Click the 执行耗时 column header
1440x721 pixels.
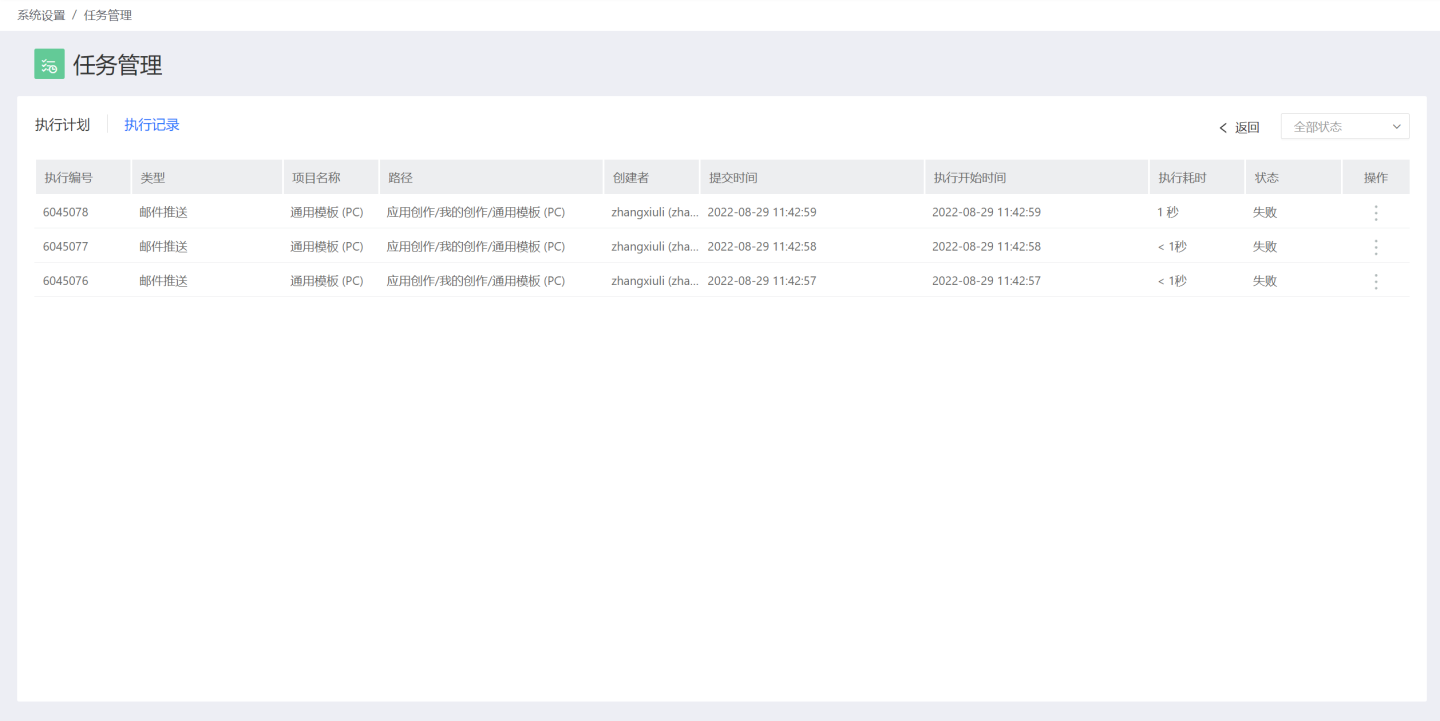(1182, 178)
